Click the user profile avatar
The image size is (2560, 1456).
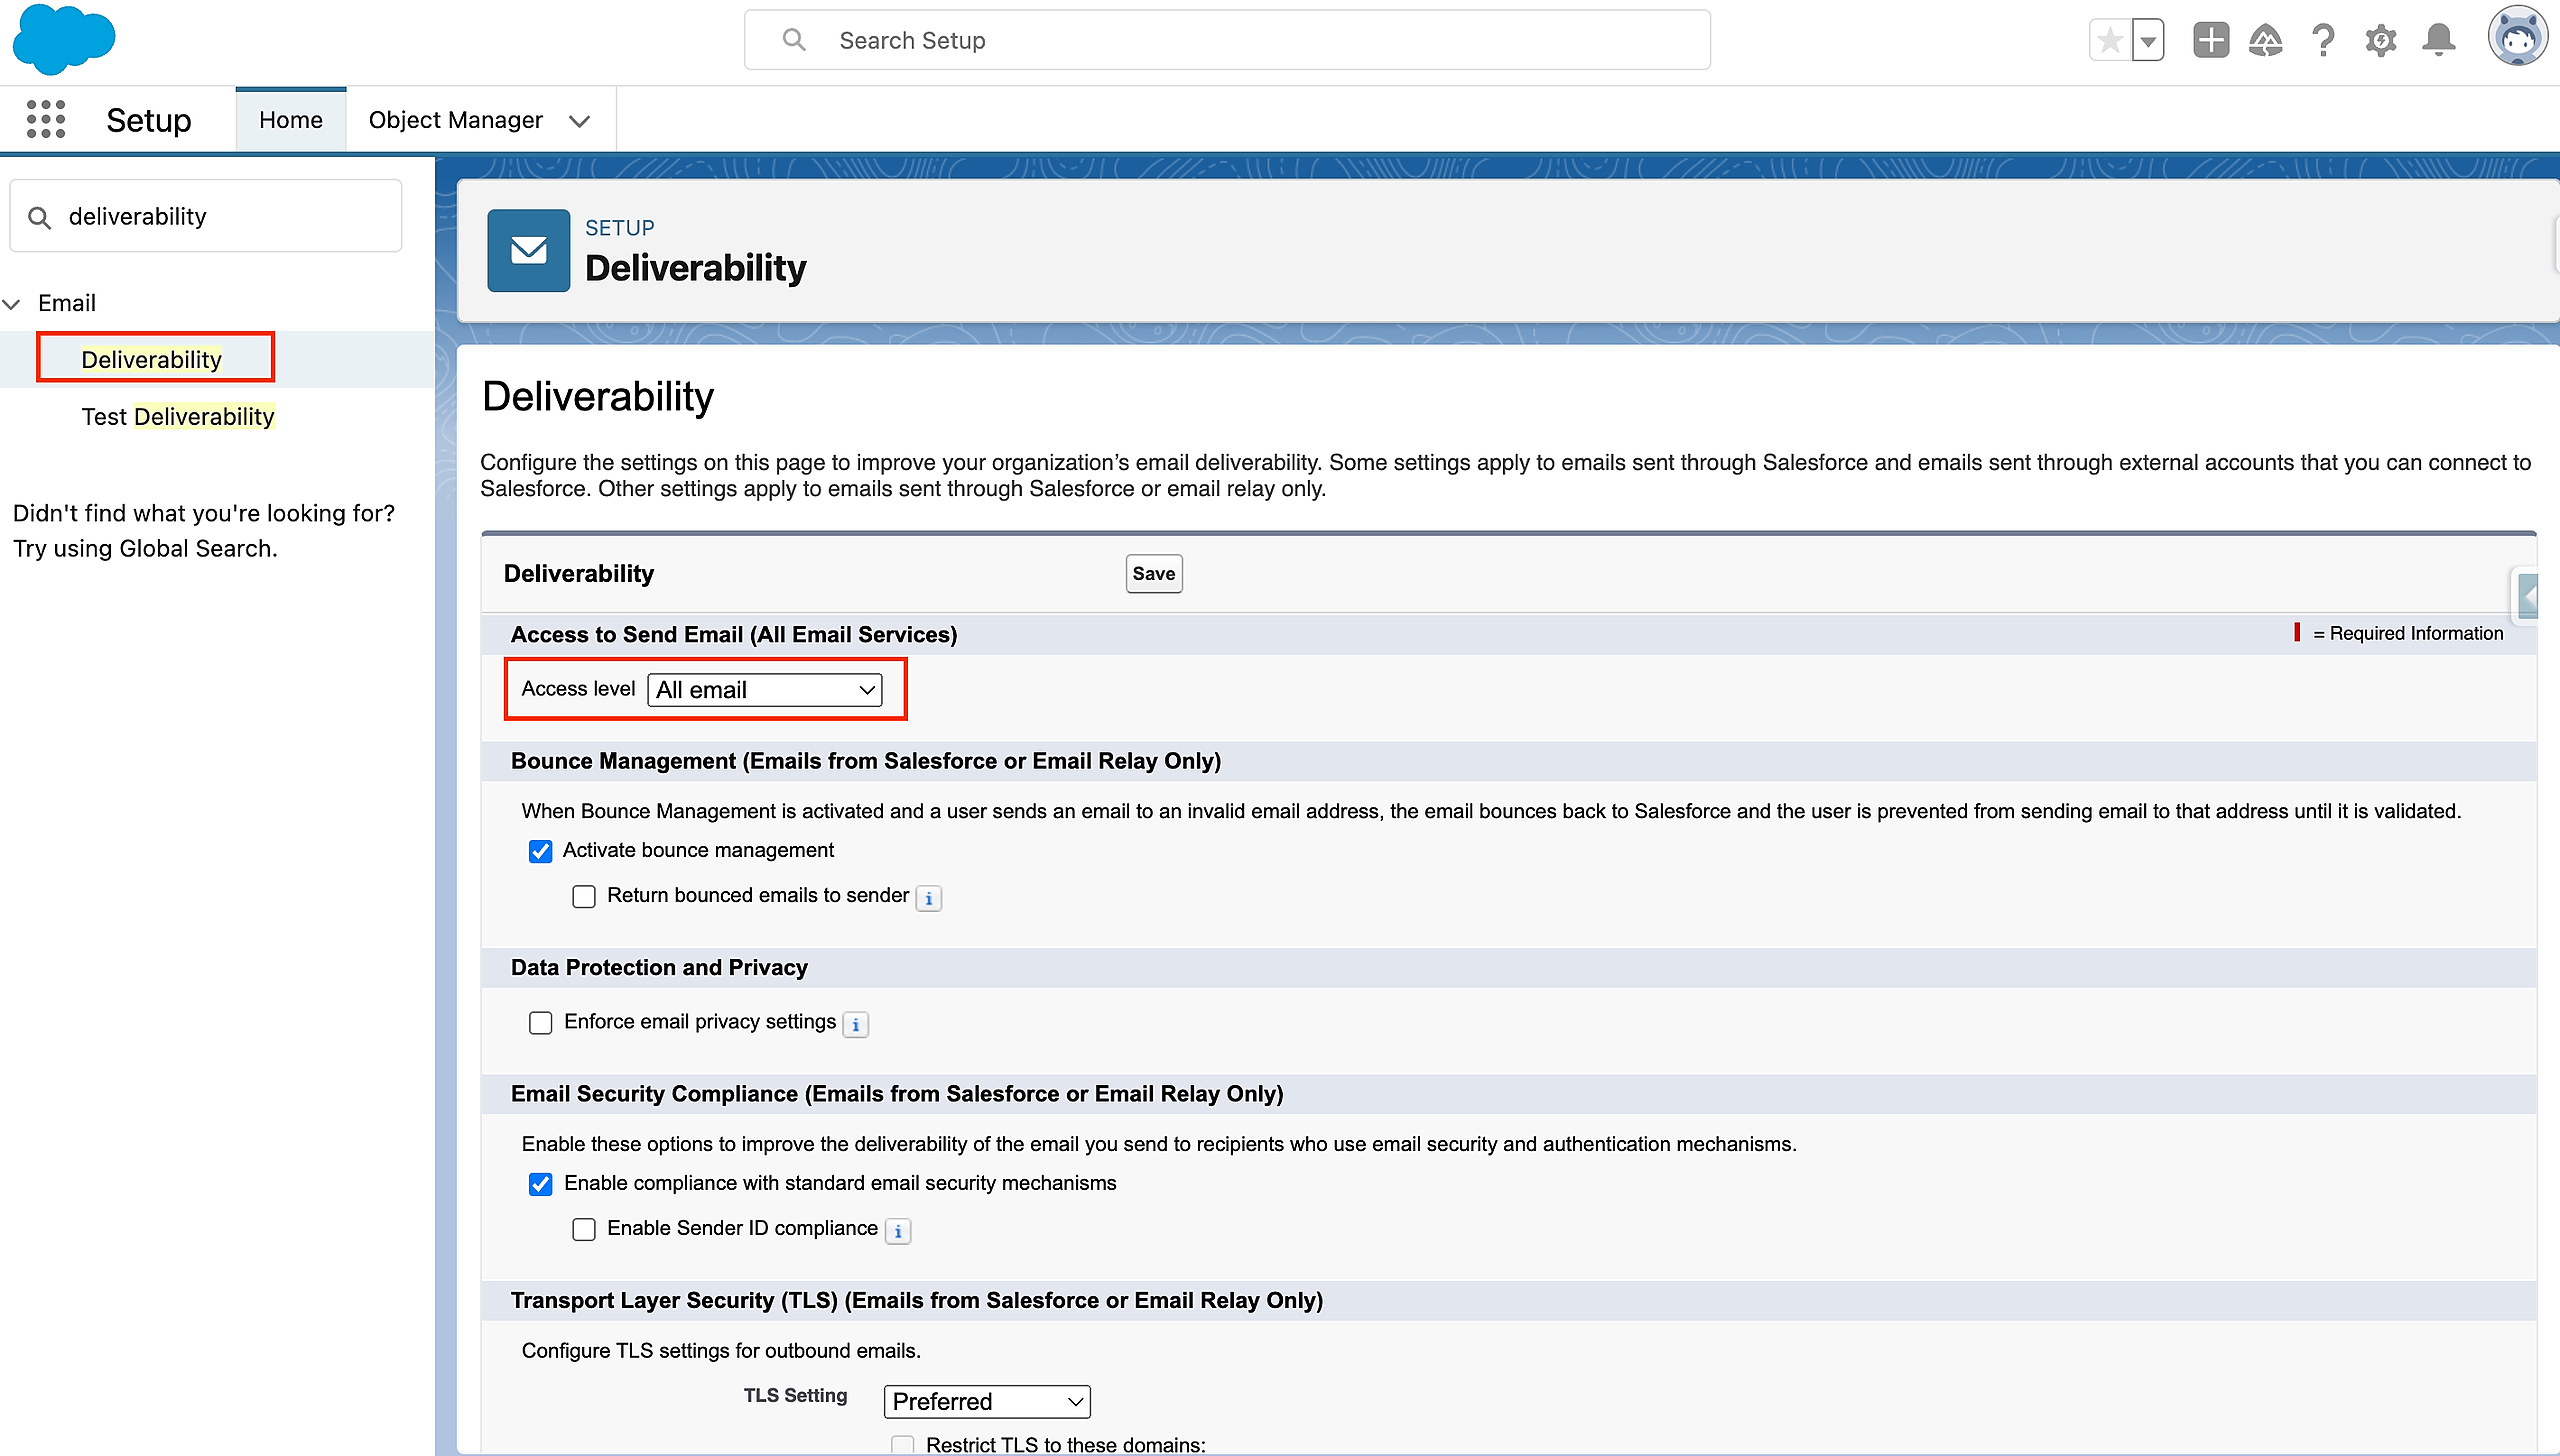coord(2516,38)
